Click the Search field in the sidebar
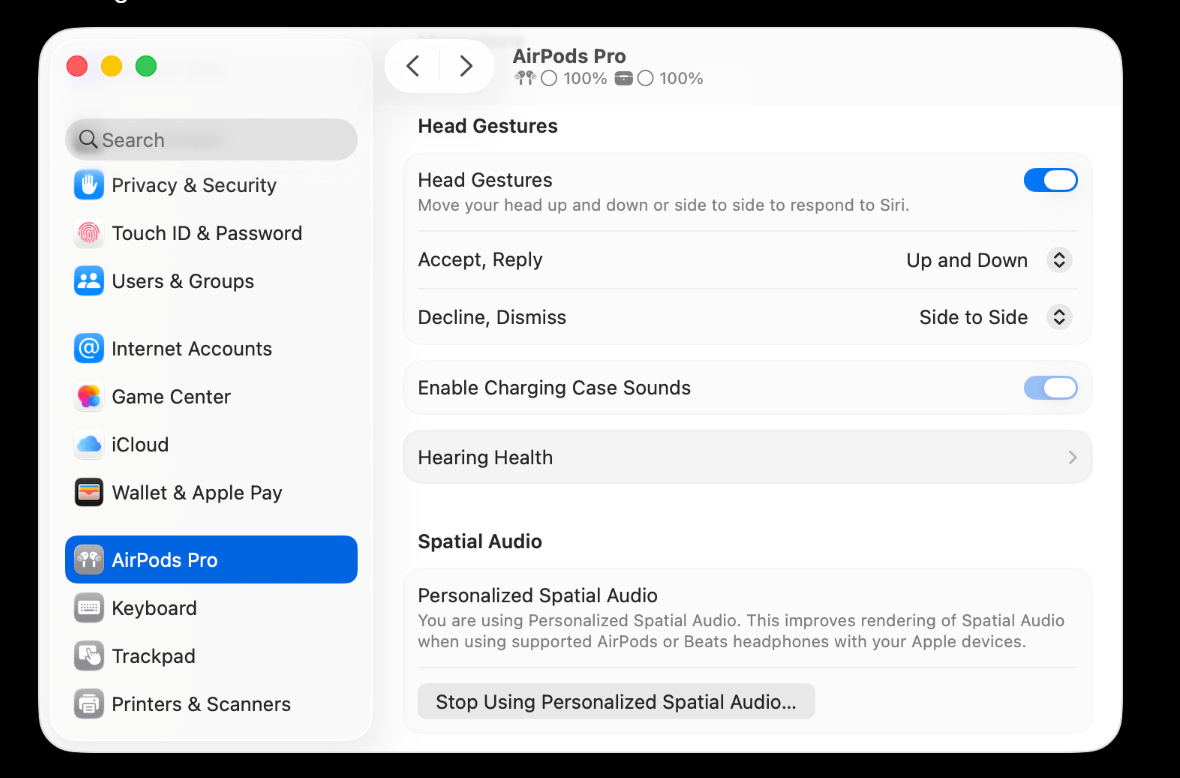The height and width of the screenshot is (778, 1180). pos(211,140)
